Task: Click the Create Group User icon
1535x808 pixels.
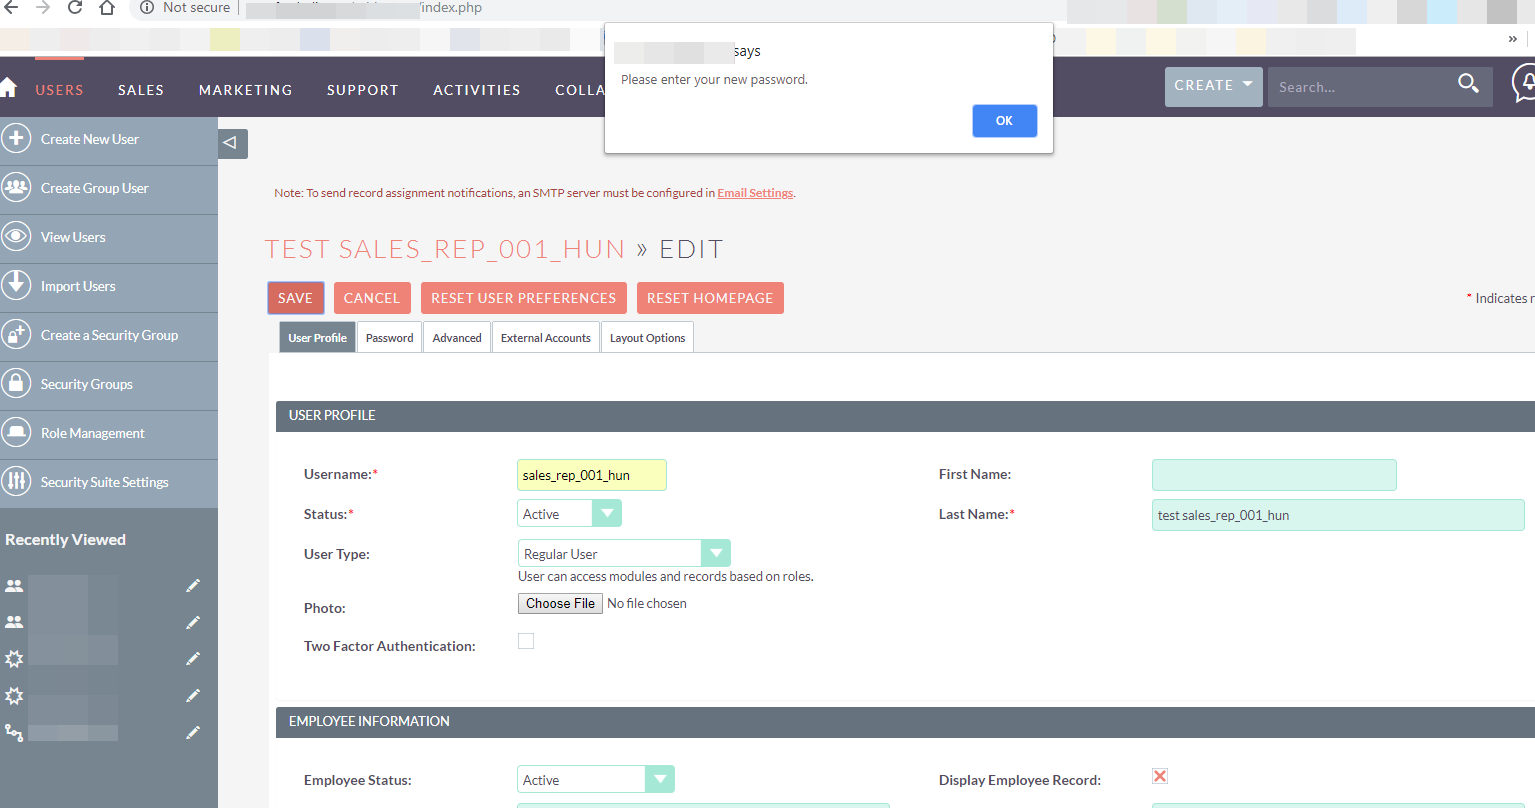Action: pos(16,188)
